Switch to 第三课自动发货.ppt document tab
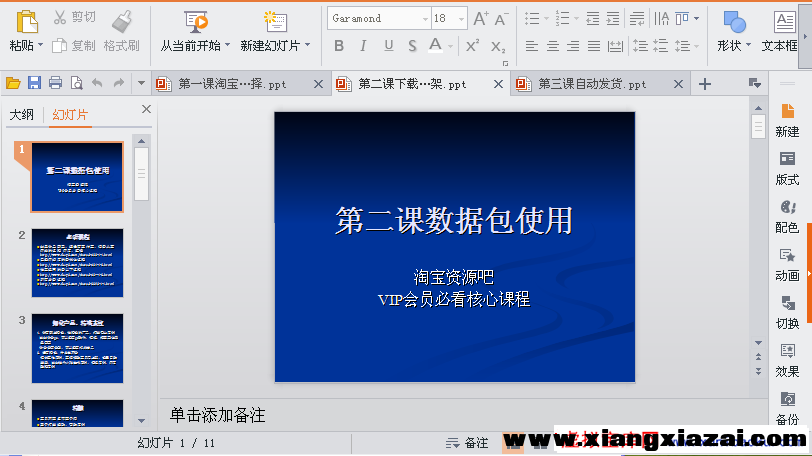The height and width of the screenshot is (456, 812). pyautogui.click(x=592, y=84)
